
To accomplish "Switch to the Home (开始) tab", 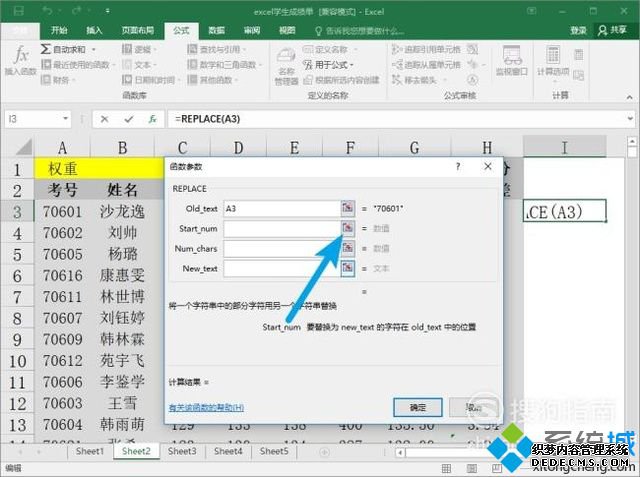I will point(59,30).
